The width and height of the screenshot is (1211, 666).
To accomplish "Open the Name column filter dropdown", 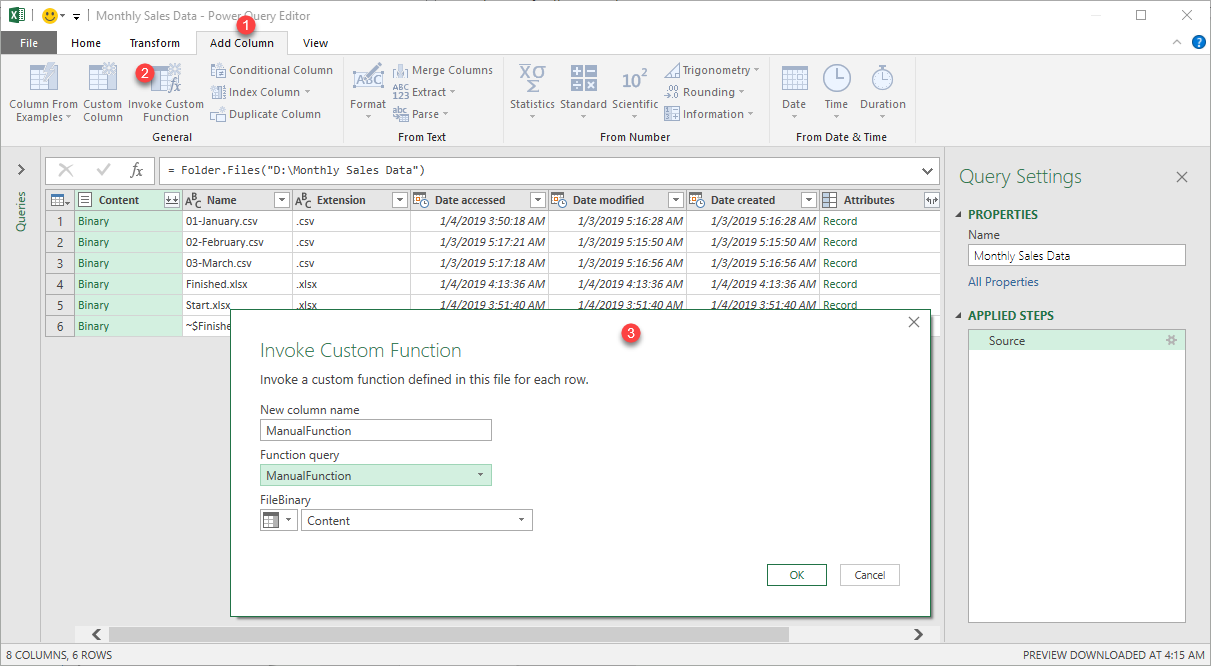I will point(281,200).
